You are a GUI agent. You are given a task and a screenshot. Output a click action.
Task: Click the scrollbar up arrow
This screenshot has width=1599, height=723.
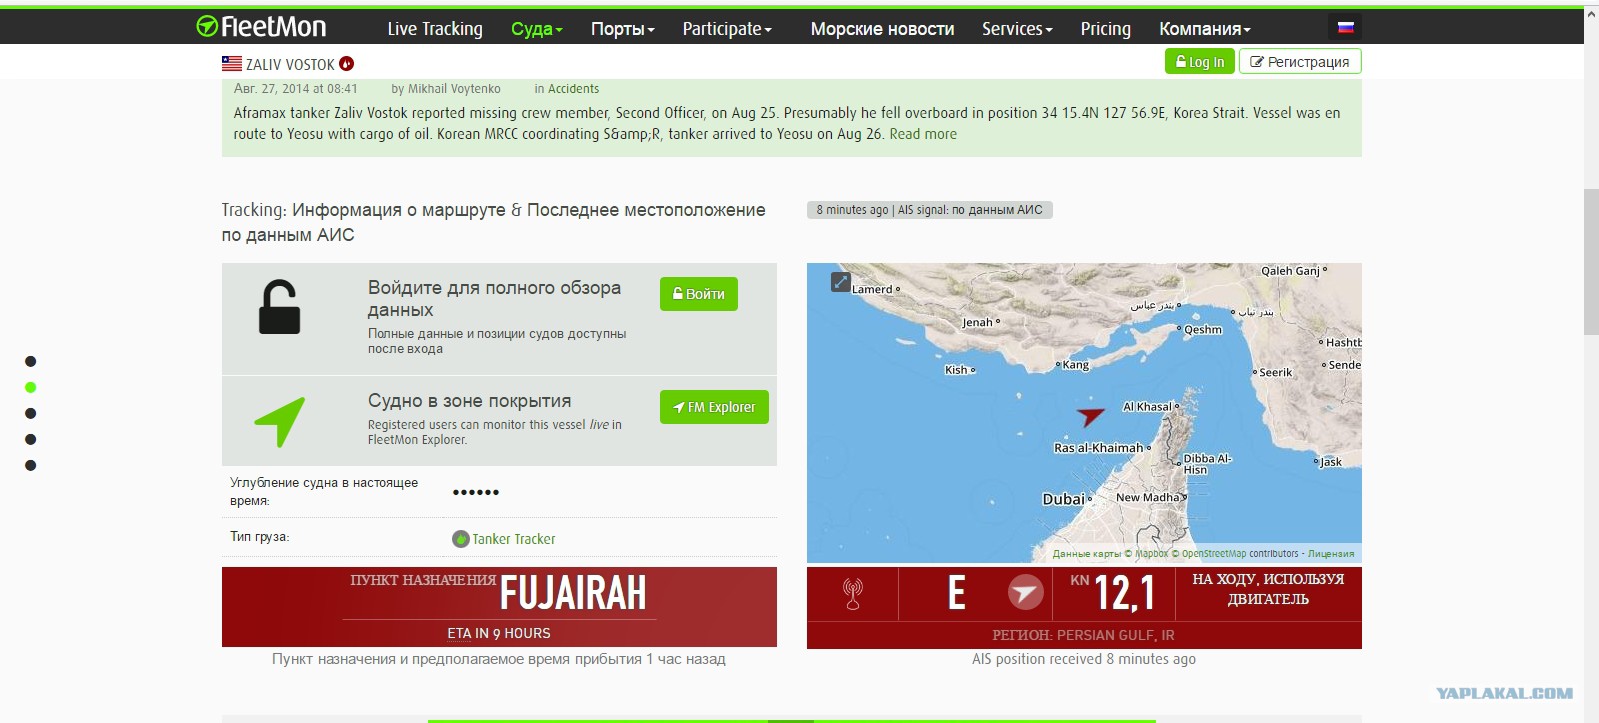pos(1591,13)
